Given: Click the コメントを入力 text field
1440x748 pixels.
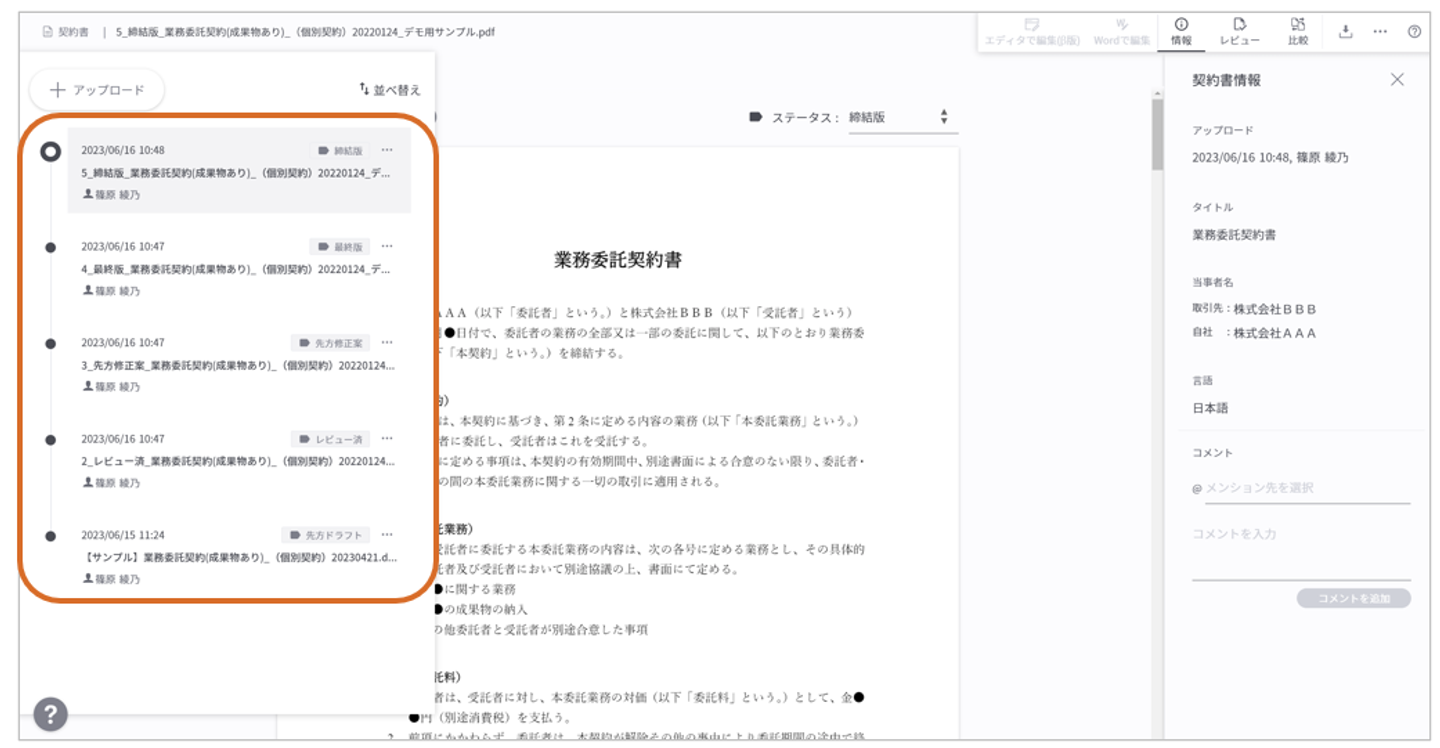Looking at the screenshot, I should 1300,545.
